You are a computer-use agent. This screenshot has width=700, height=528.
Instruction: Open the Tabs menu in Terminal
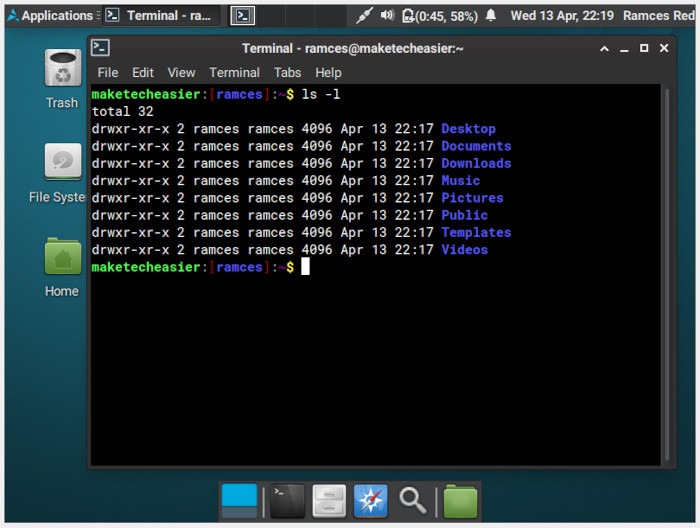coord(288,73)
